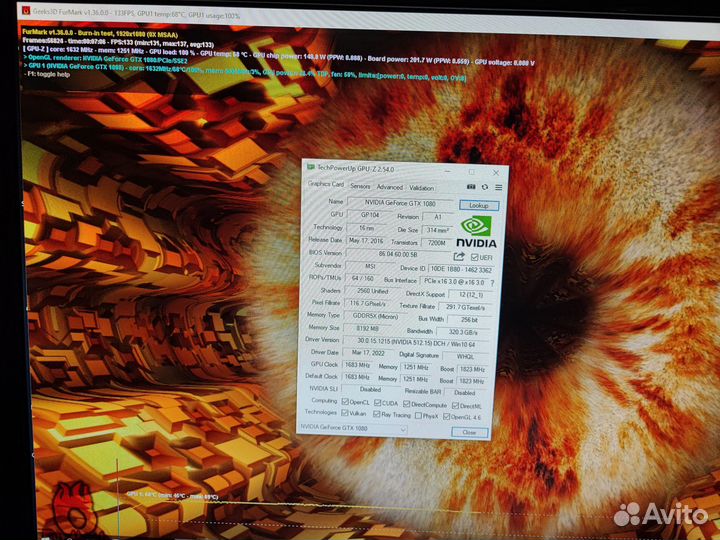Click the FurMark window title icon
The height and width of the screenshot is (540, 720).
tap(8, 5)
